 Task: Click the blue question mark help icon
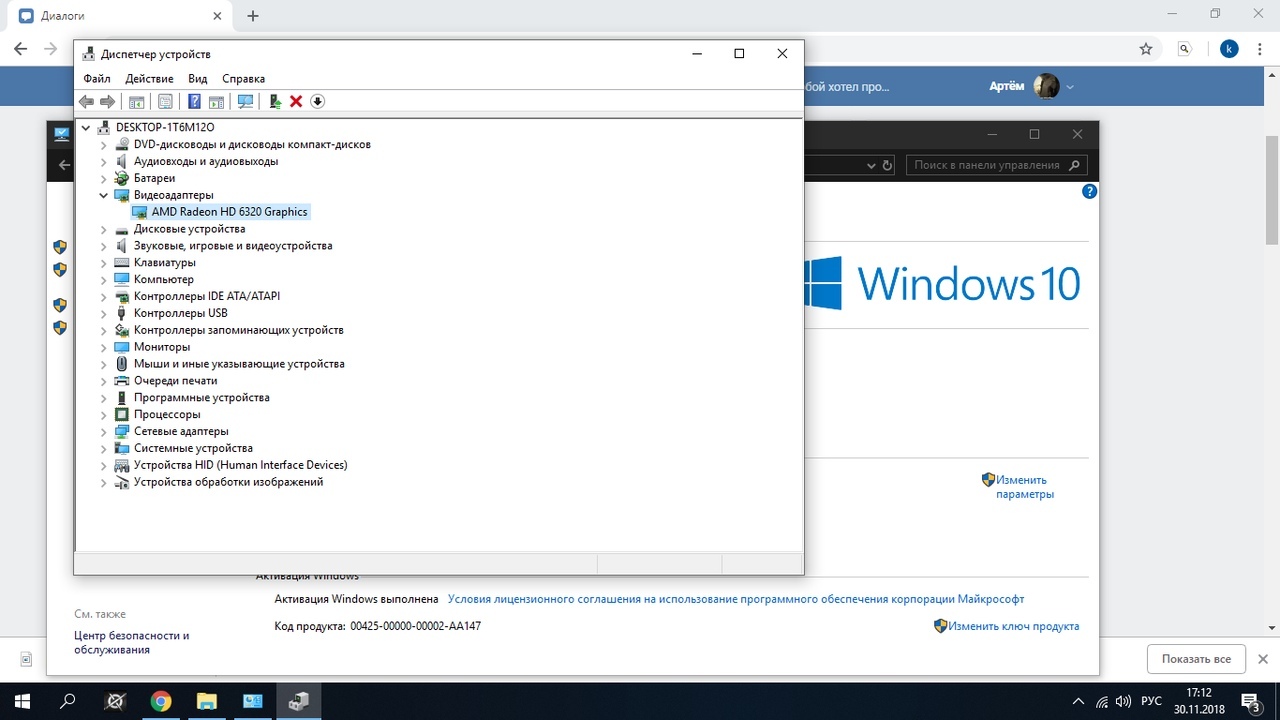point(194,101)
